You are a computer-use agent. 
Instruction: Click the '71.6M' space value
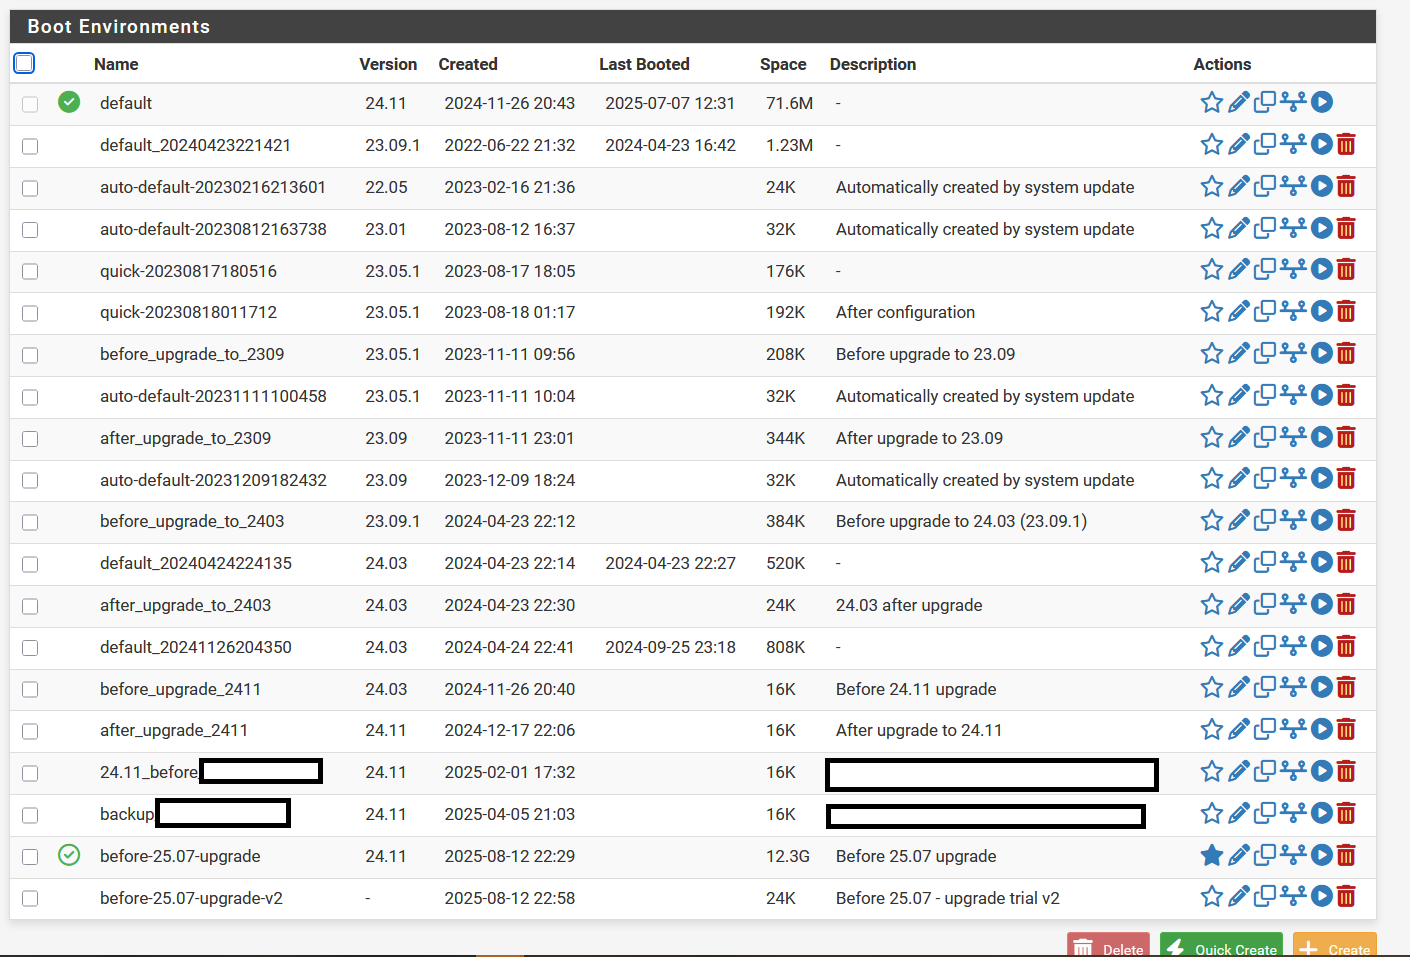(x=789, y=103)
